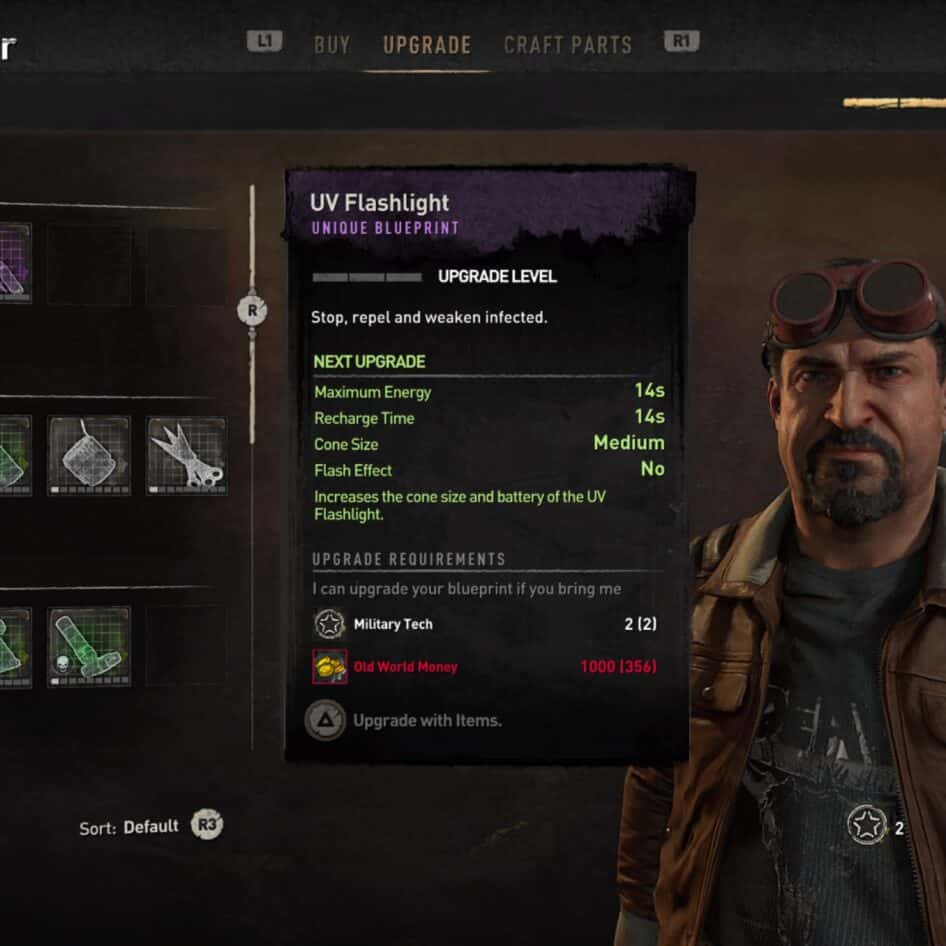Click the triangle Upgrade with Items icon

325,720
